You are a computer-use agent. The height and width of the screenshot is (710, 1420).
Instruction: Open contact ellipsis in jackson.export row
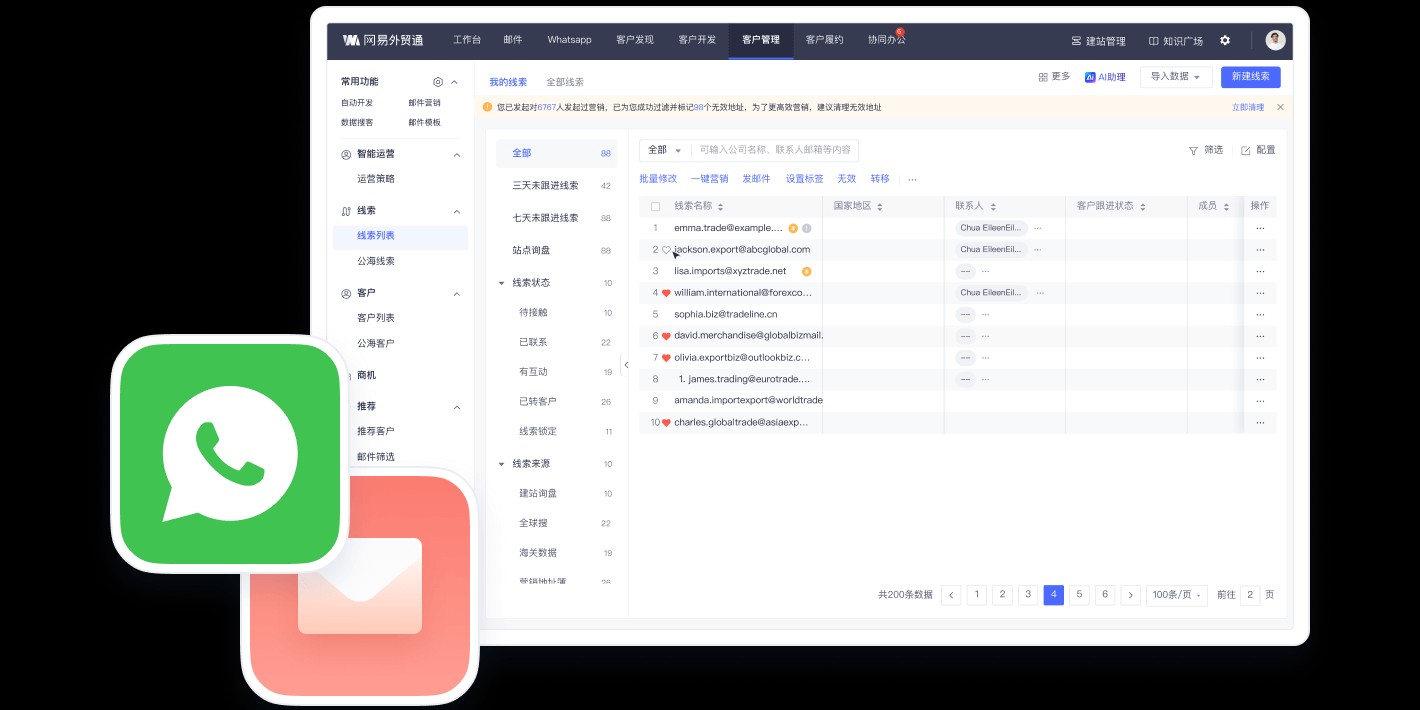tap(1037, 250)
